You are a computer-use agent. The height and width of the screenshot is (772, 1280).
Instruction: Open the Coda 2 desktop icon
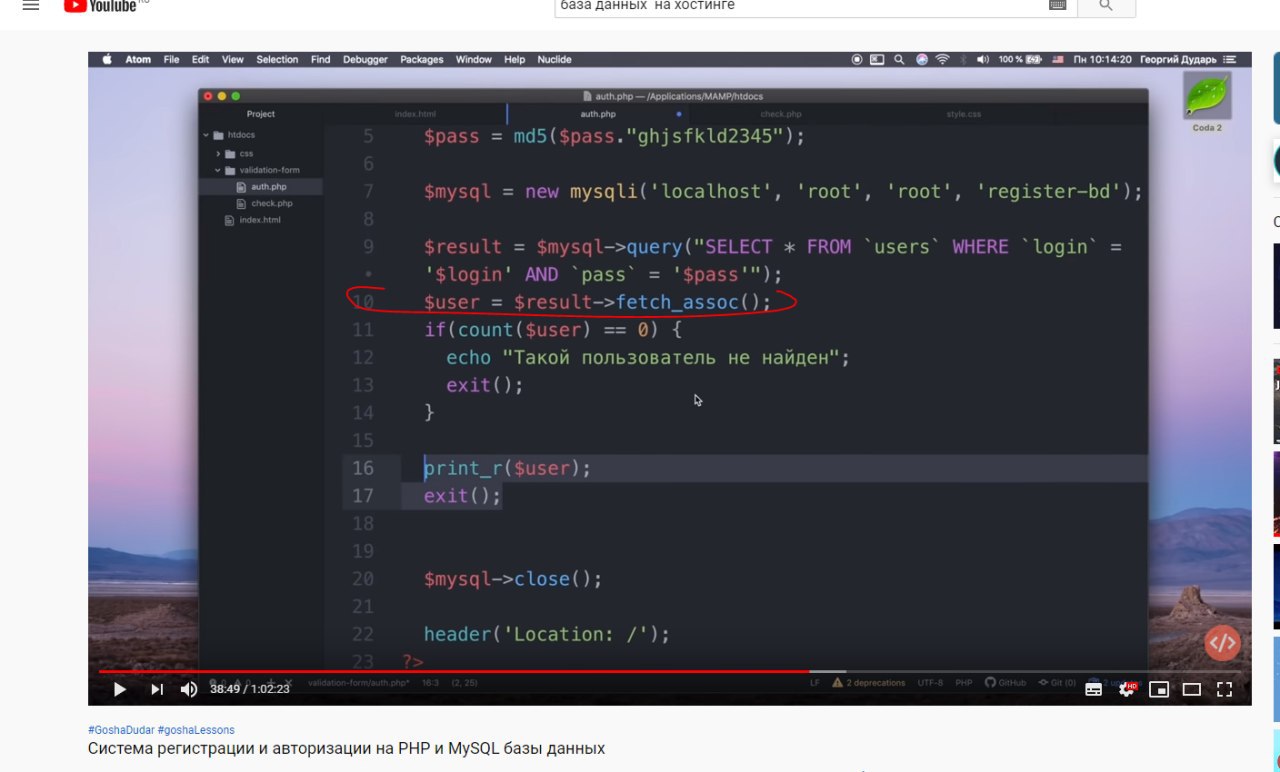tap(1207, 102)
